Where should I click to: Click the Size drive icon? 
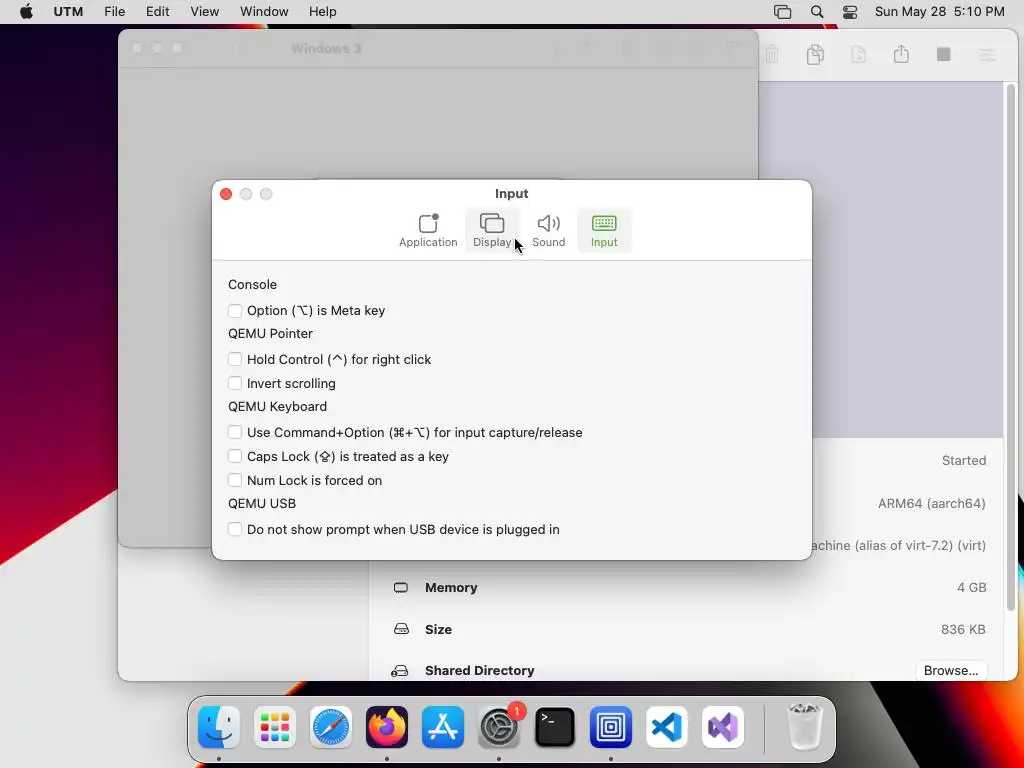(x=401, y=629)
